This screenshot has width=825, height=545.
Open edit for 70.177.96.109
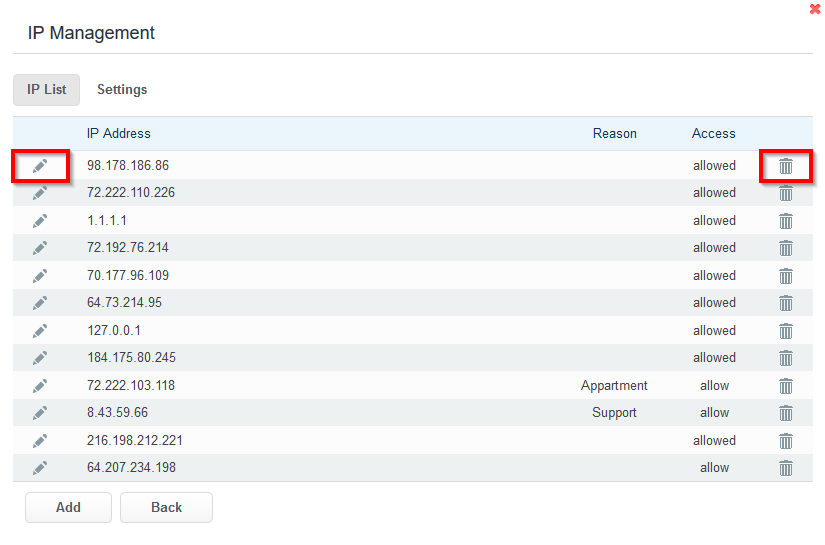pyautogui.click(x=40, y=276)
